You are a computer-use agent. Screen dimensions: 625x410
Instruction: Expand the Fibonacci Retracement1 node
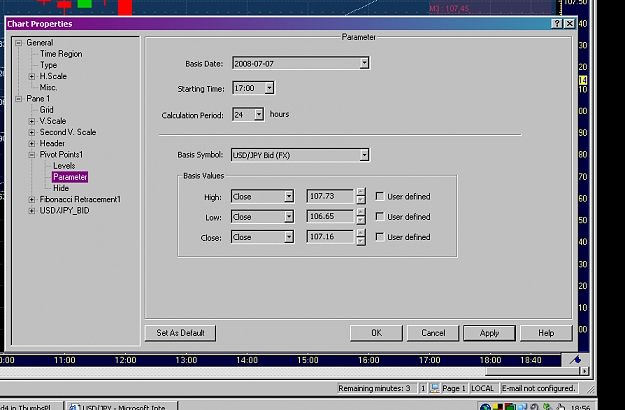[x=32, y=199]
